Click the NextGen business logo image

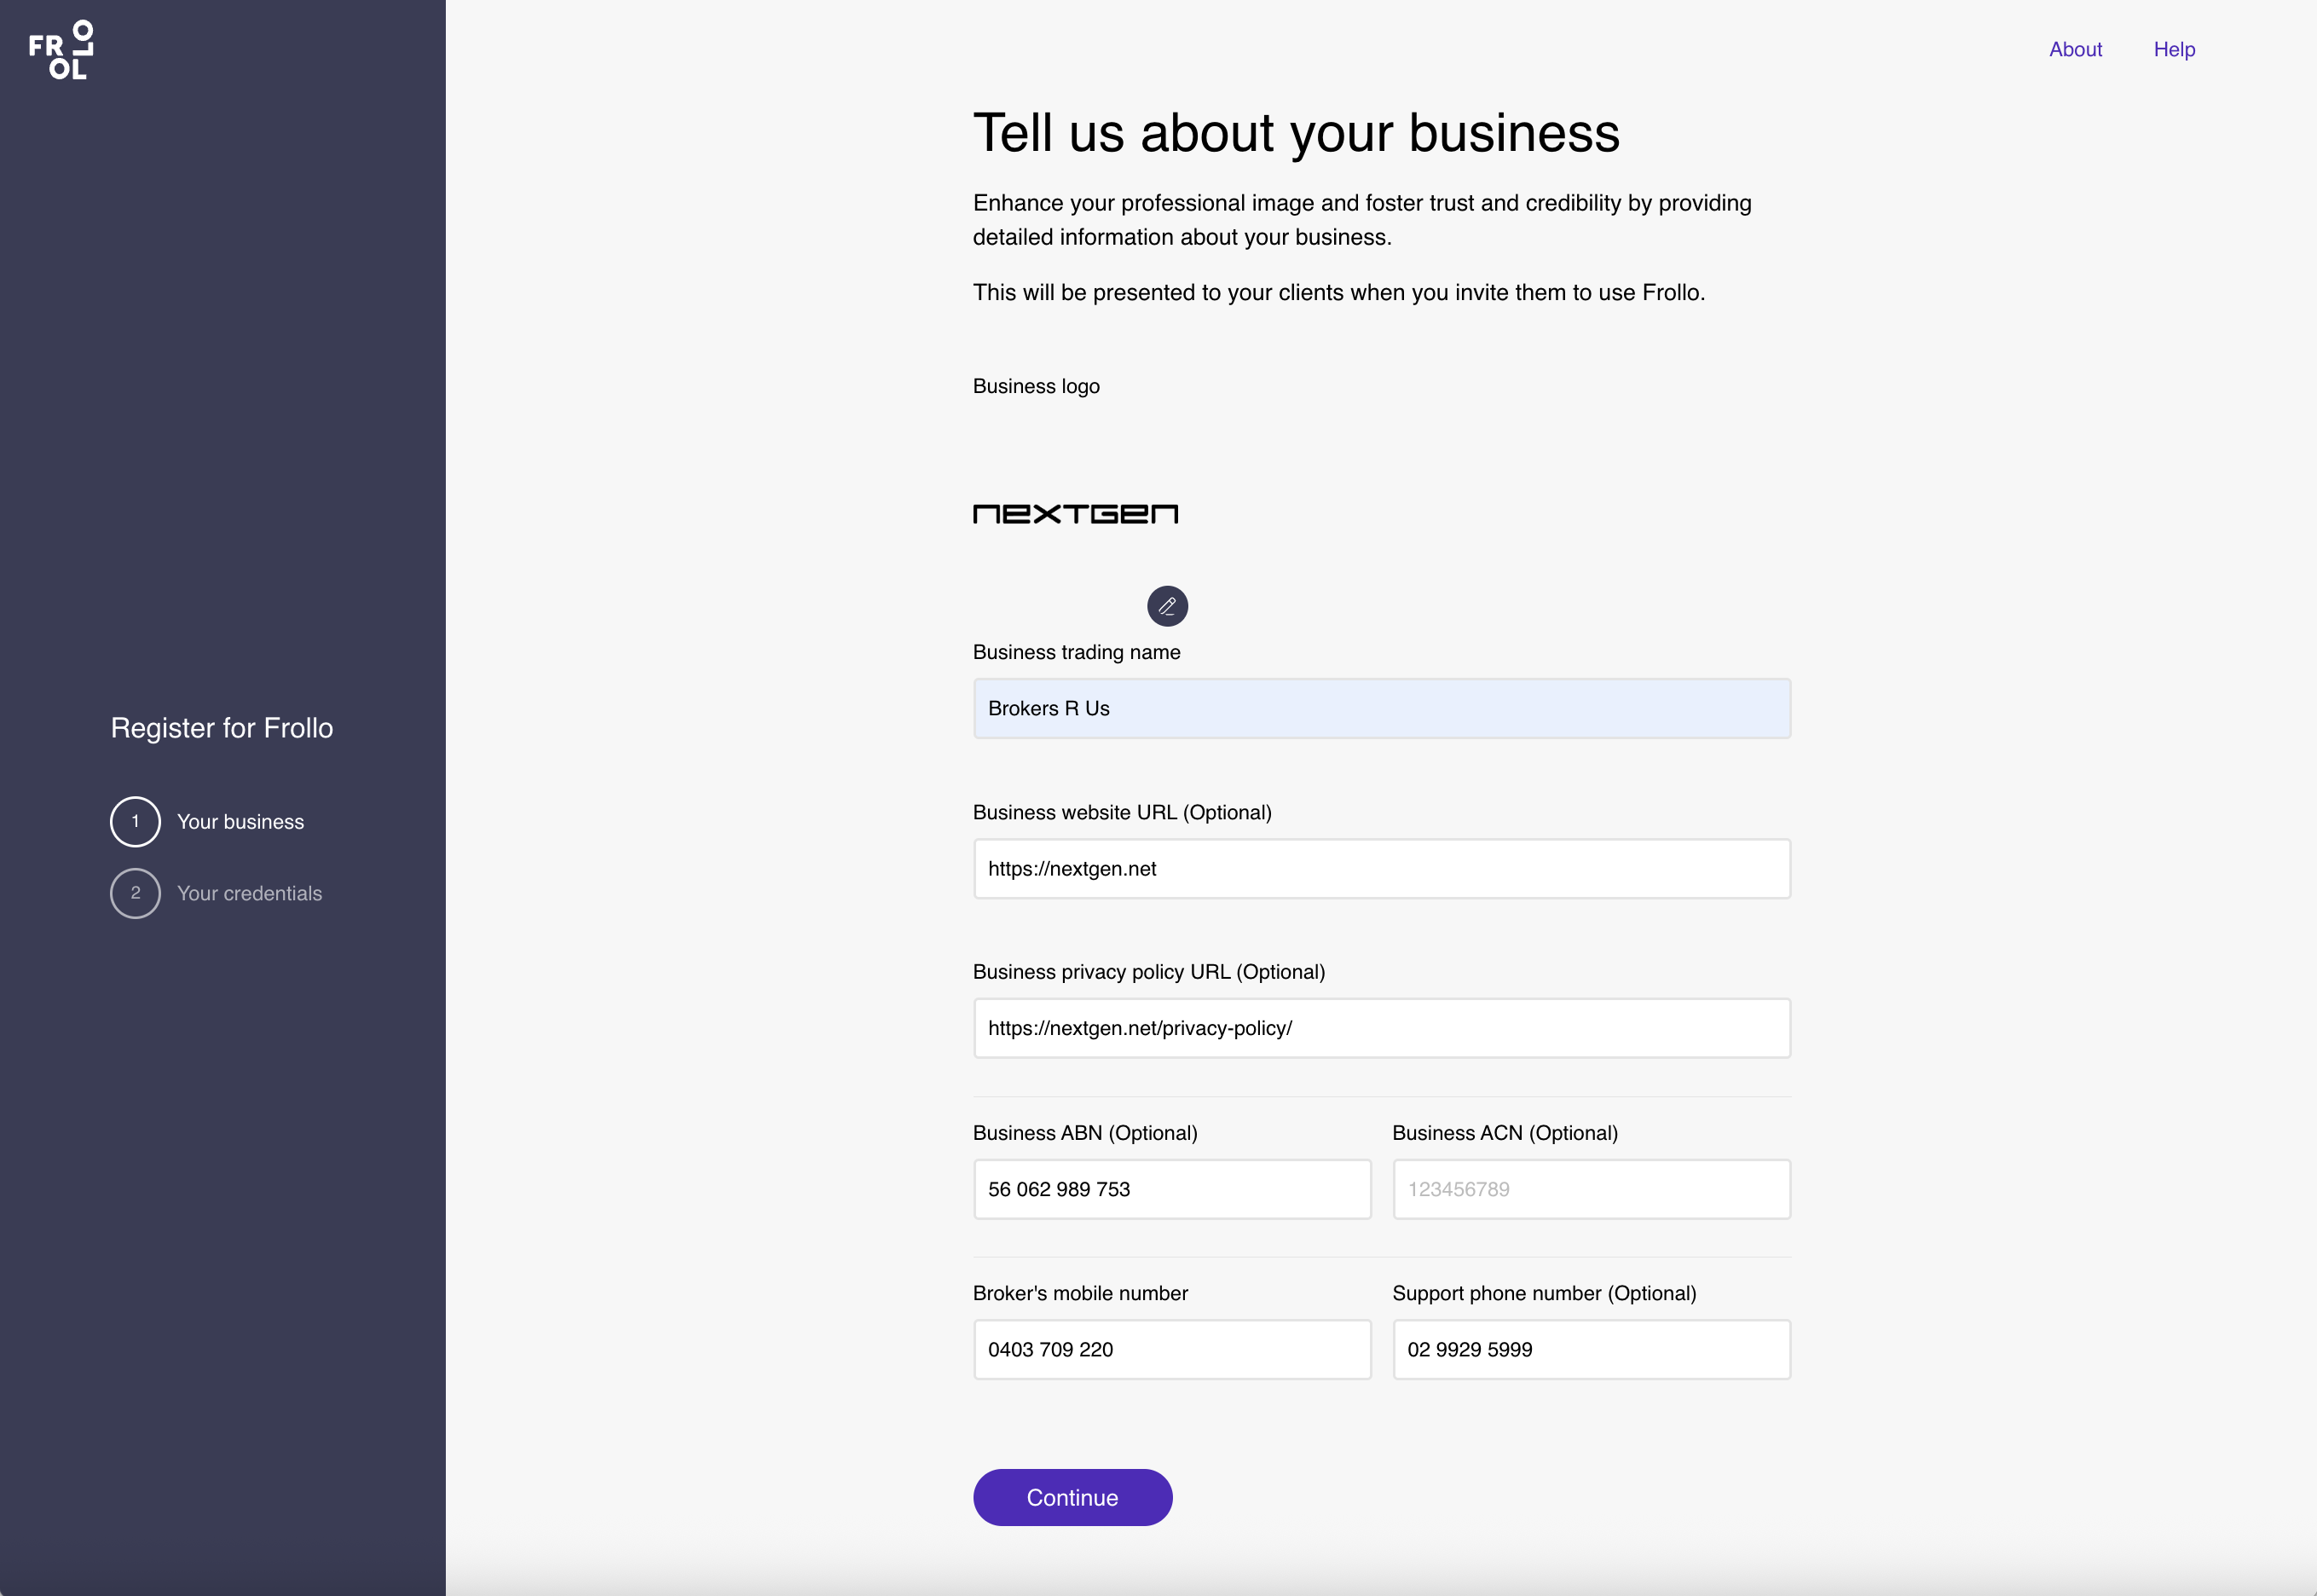pos(1075,514)
